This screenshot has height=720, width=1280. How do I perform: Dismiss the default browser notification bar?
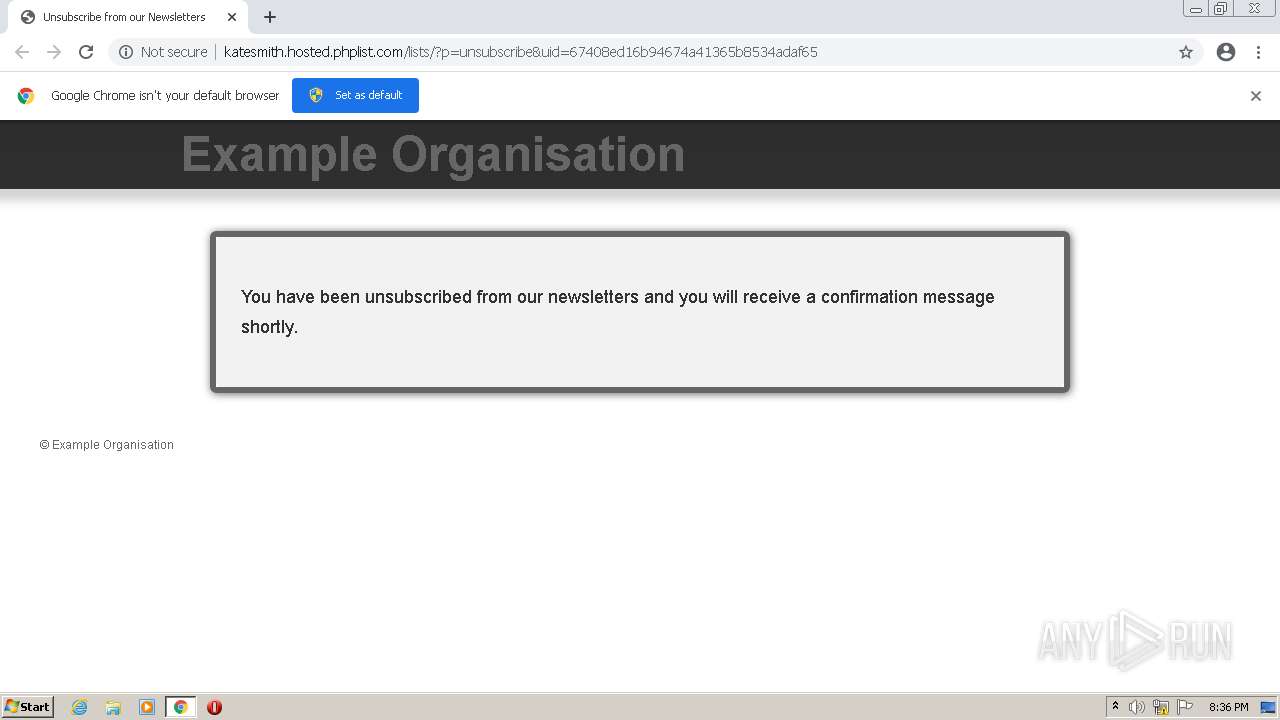pyautogui.click(x=1256, y=96)
